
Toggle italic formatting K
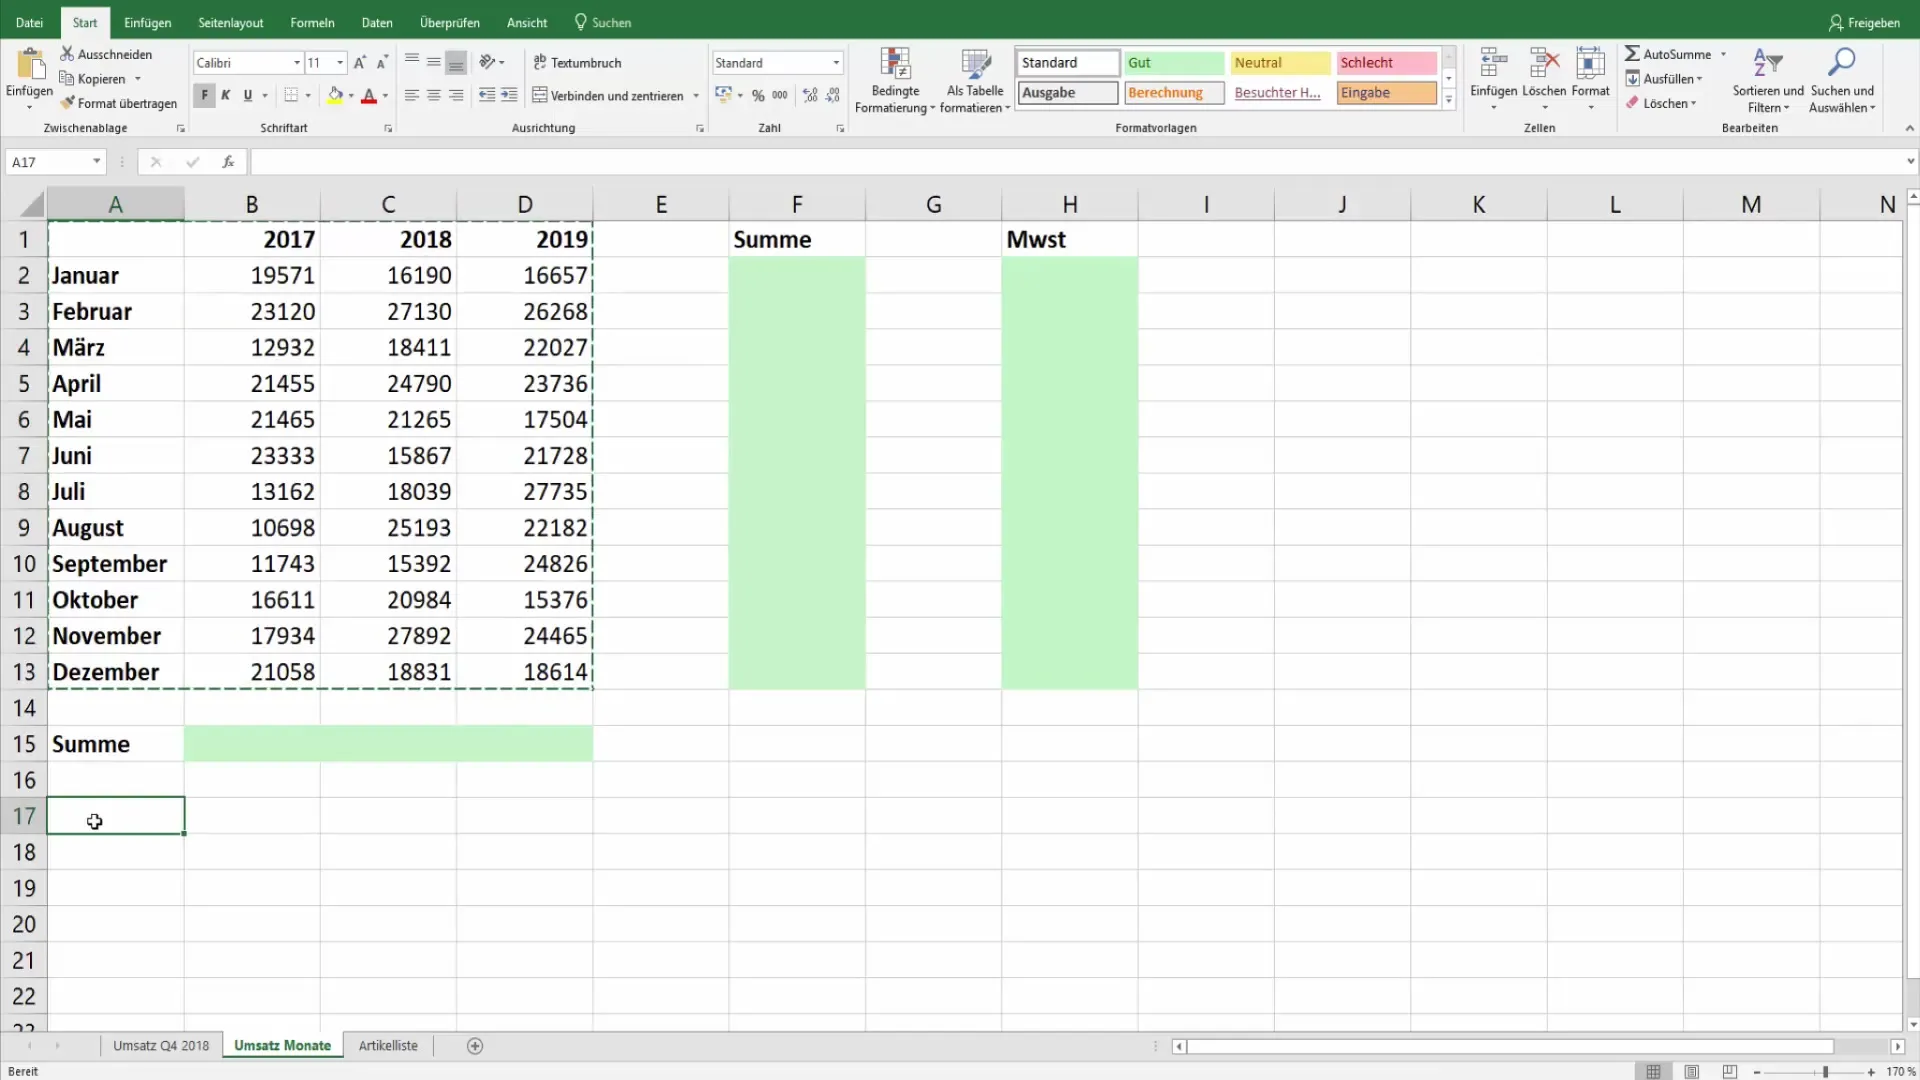pos(225,95)
